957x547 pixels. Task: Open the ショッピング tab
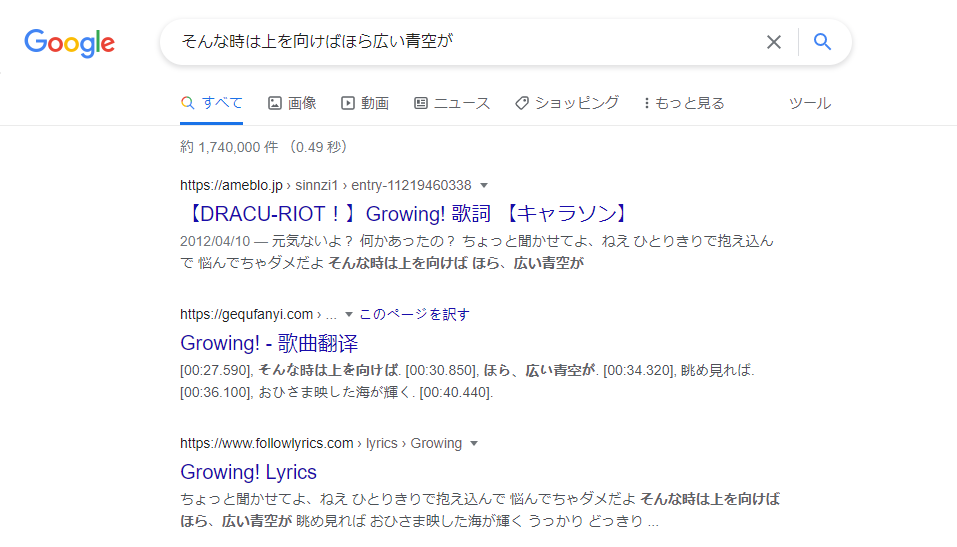(x=567, y=103)
